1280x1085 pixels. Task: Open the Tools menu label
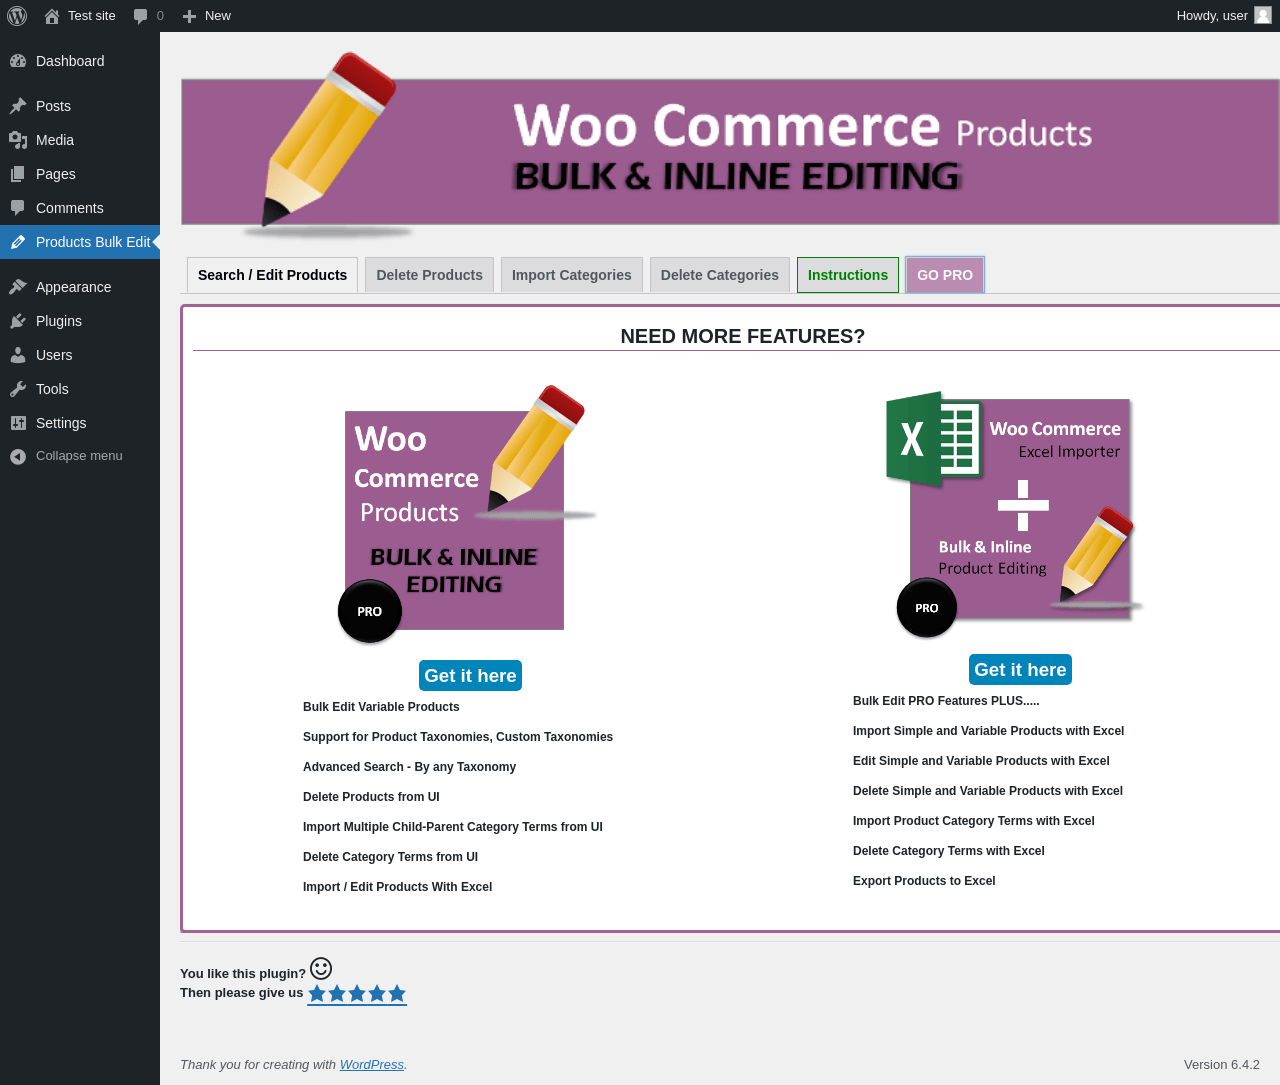click(52, 389)
